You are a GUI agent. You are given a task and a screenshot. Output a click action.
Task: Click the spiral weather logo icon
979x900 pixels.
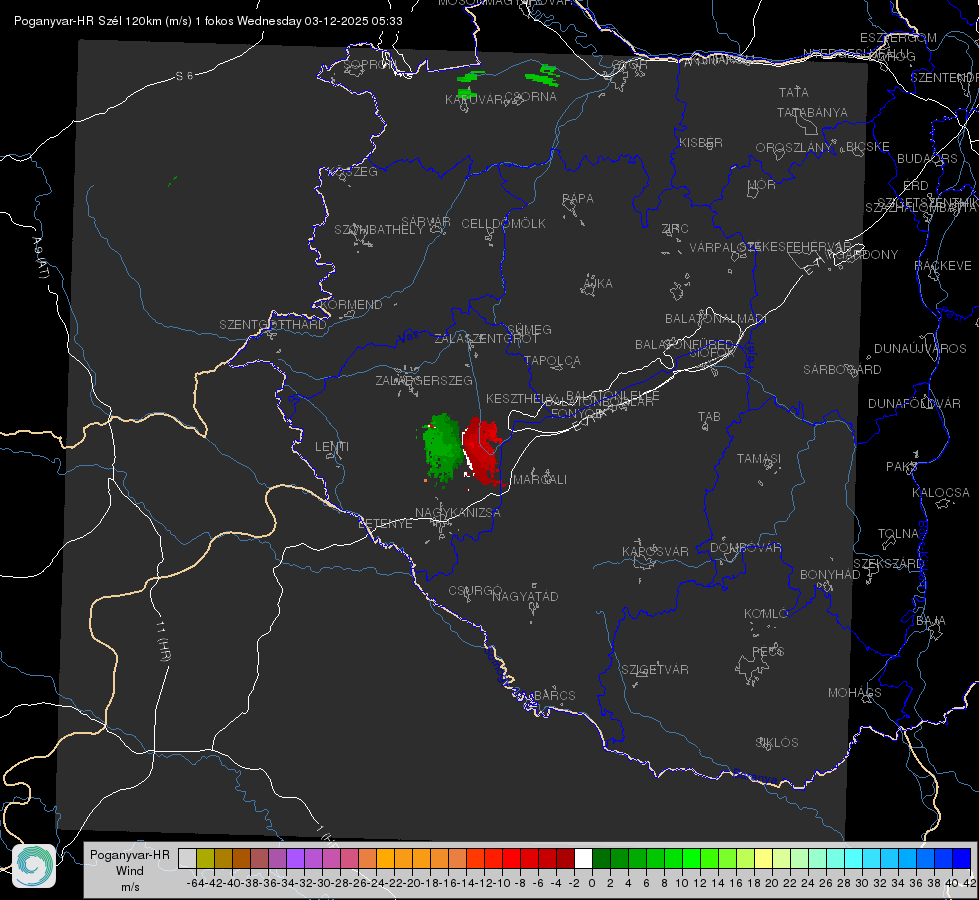(x=34, y=866)
